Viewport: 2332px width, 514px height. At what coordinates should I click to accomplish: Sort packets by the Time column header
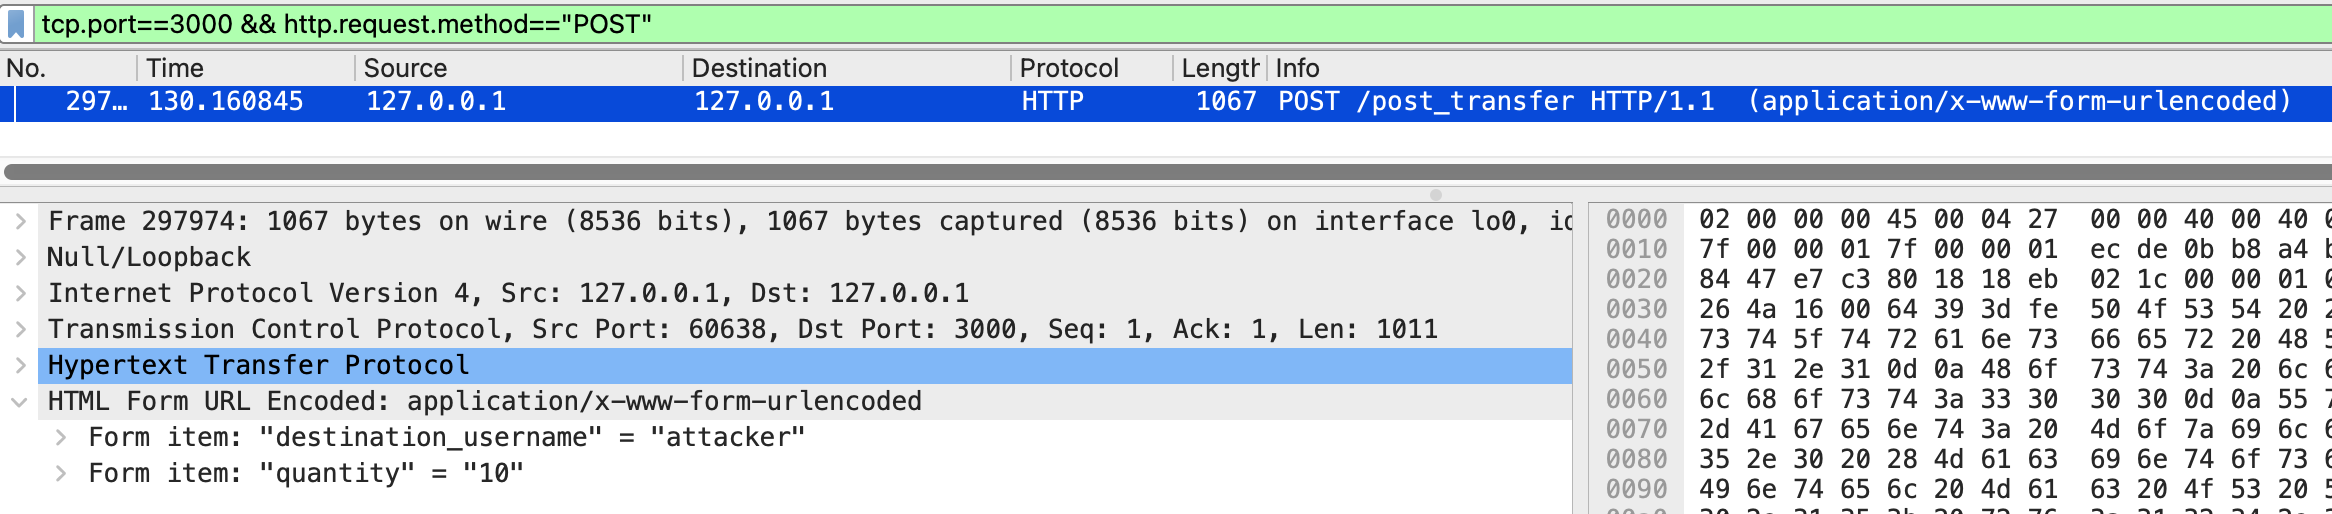[240, 68]
